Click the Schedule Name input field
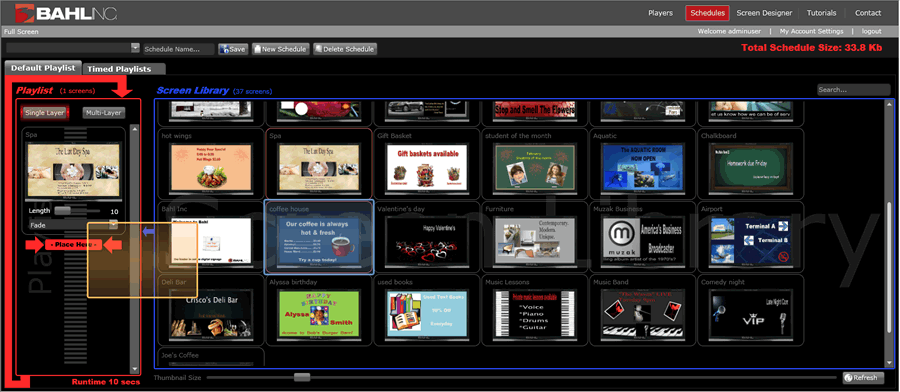Image resolution: width=900 pixels, height=392 pixels. (179, 49)
